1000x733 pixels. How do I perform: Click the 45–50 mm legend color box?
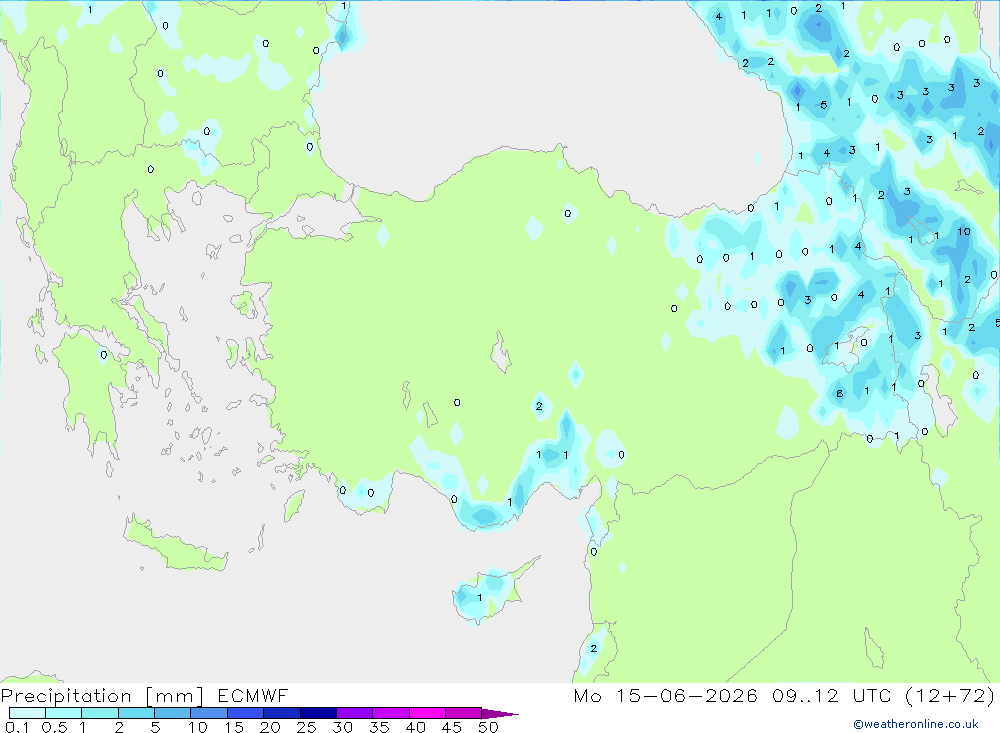[464, 713]
